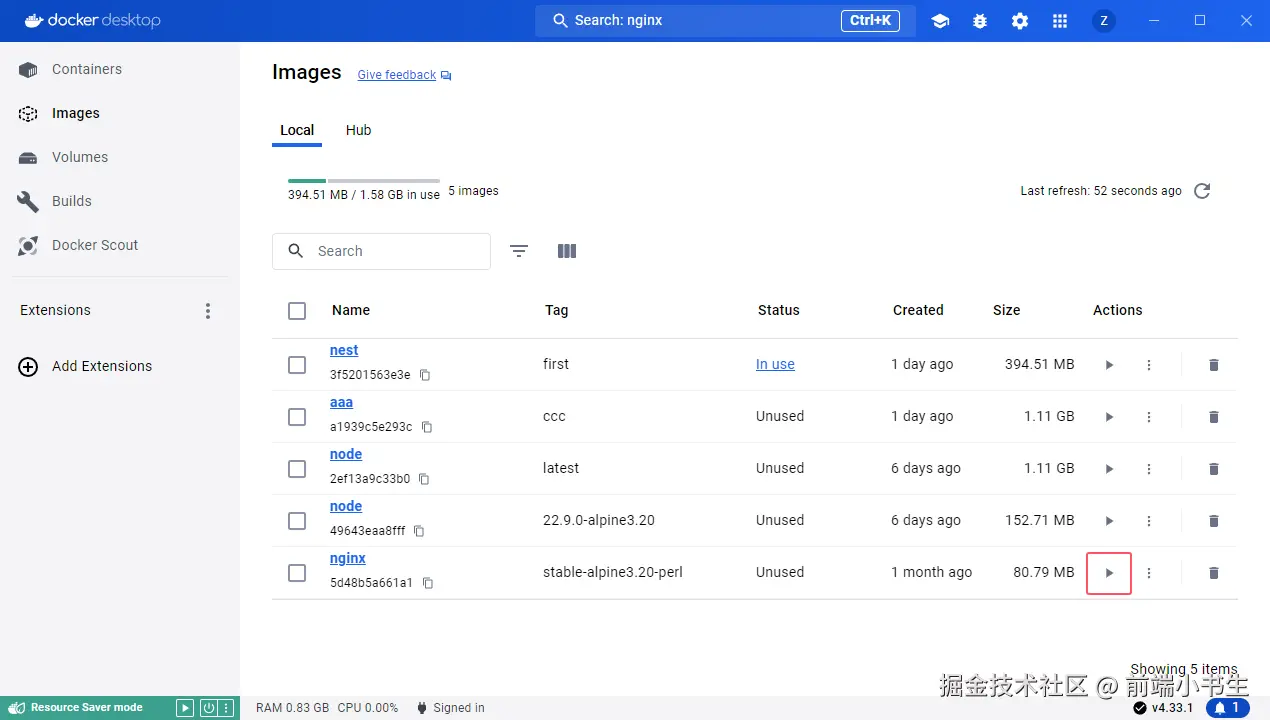
Task: Open more actions for nest image
Action: tap(1149, 365)
